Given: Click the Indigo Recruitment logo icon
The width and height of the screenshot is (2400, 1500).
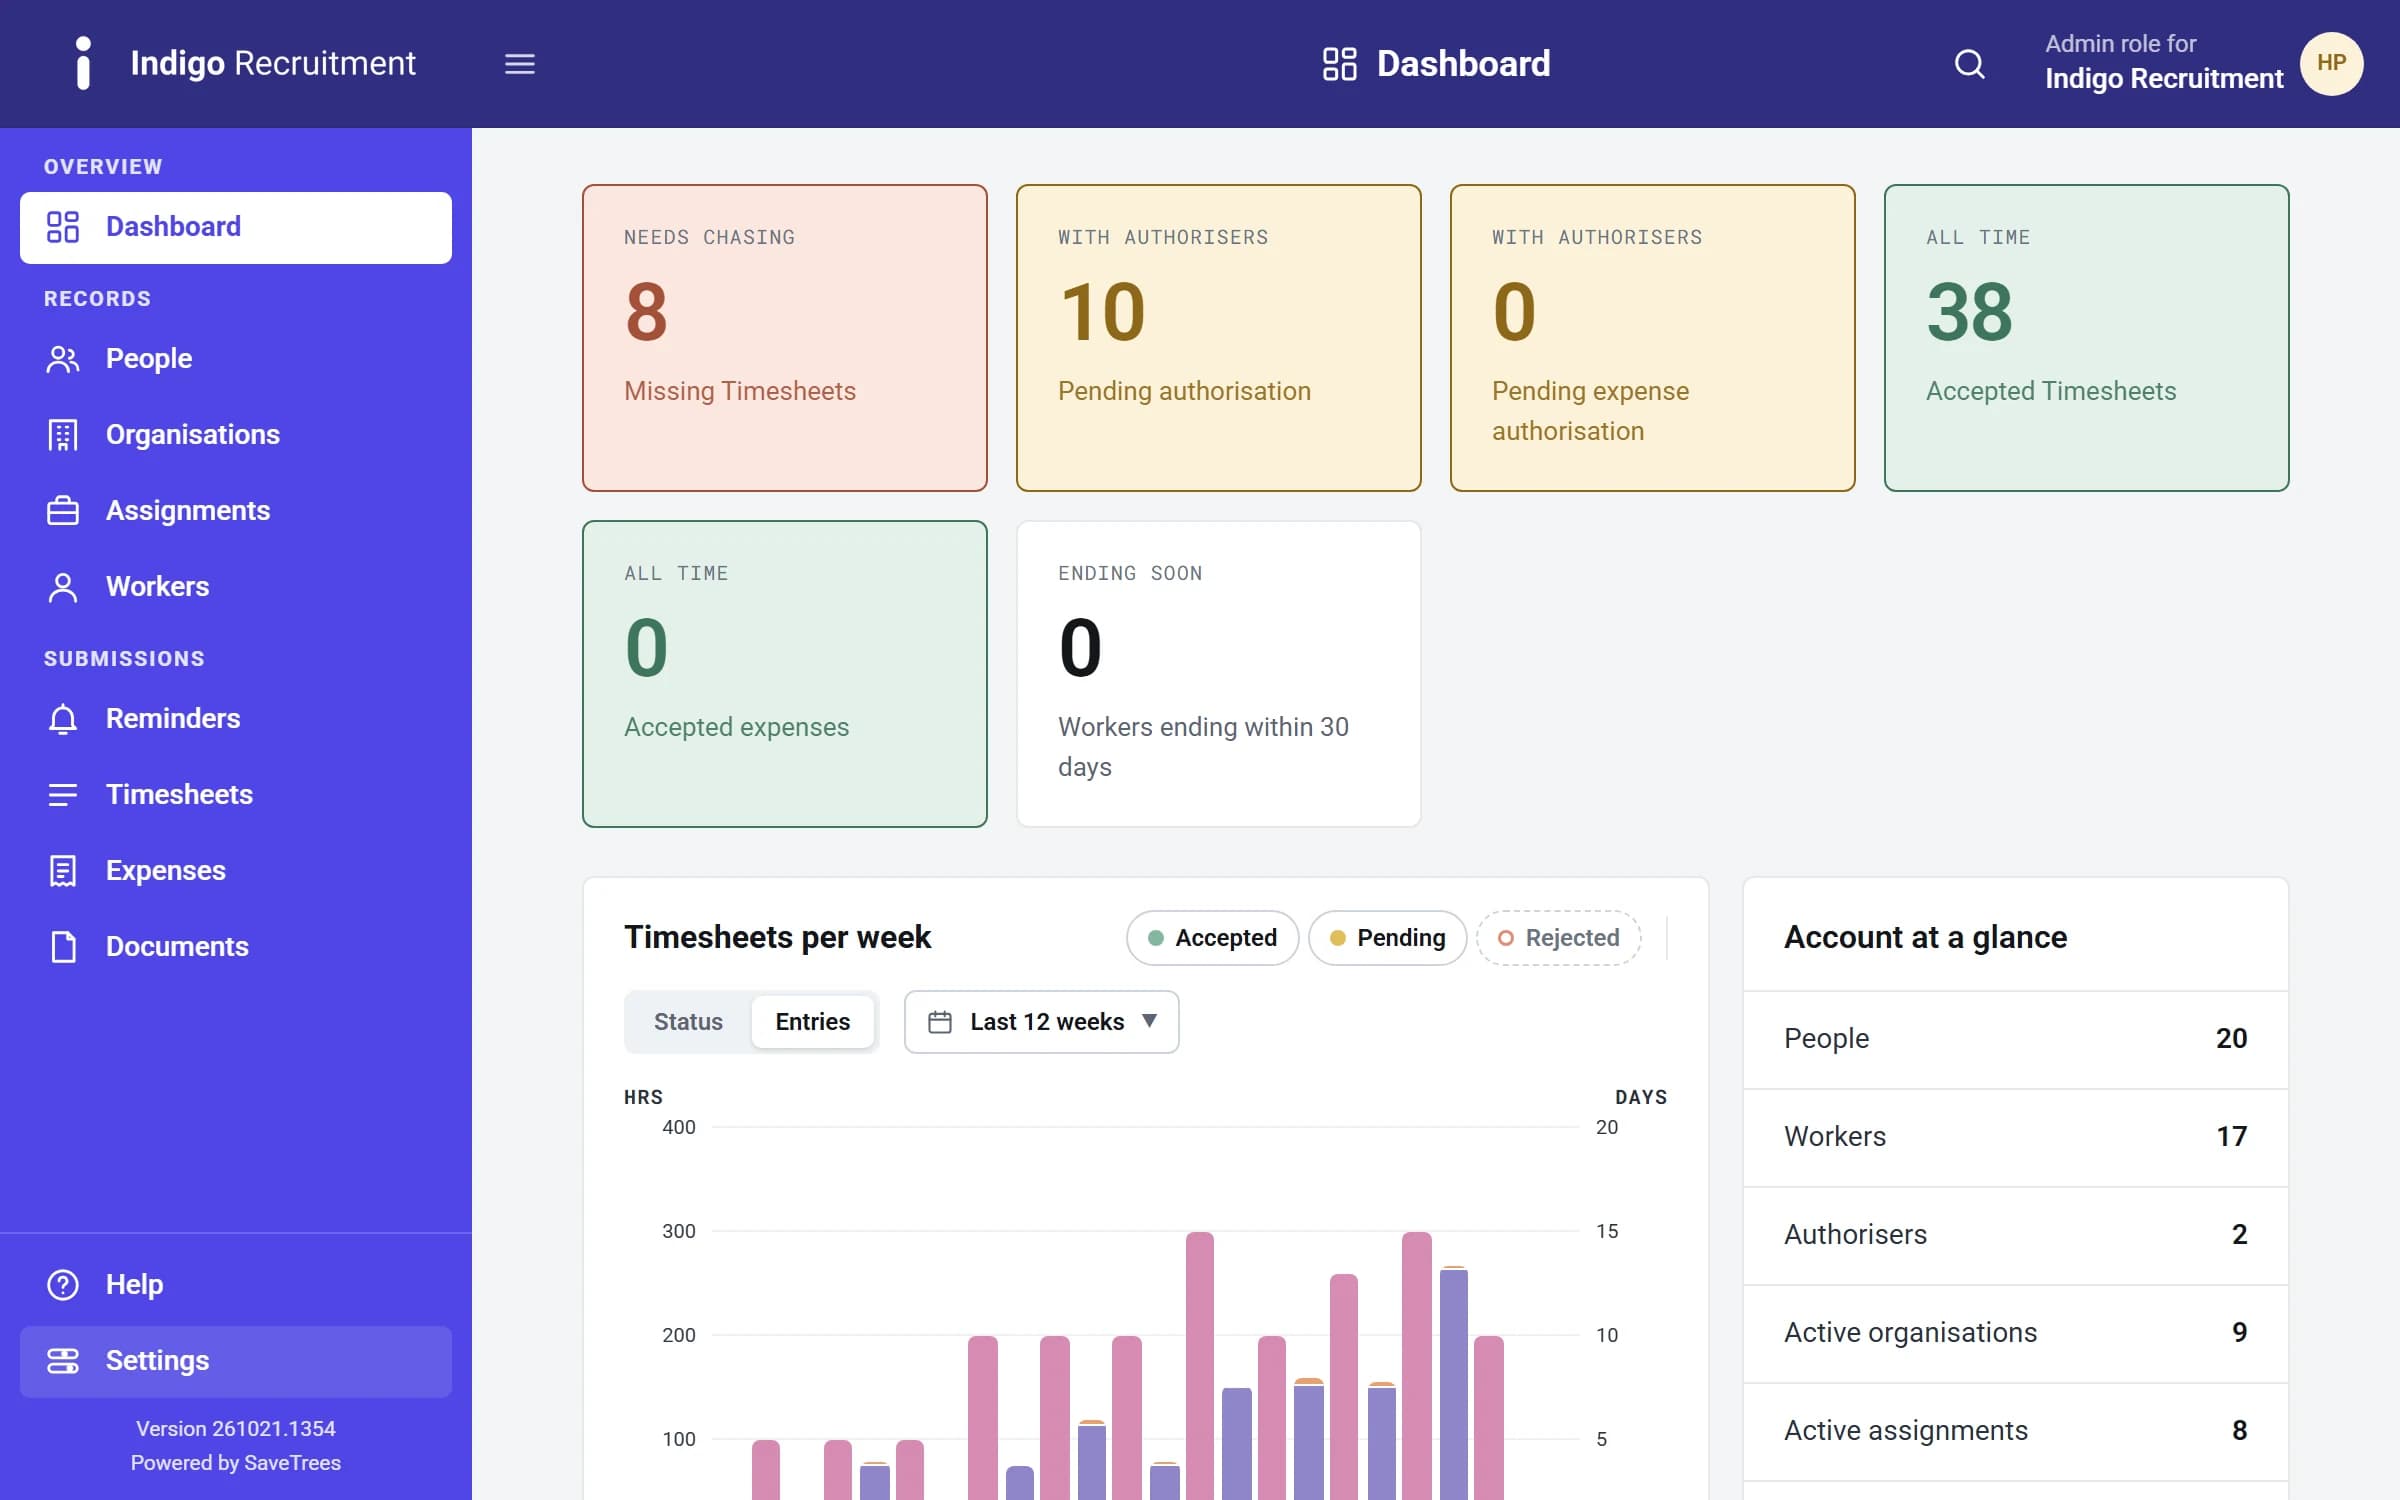Looking at the screenshot, I should [84, 63].
